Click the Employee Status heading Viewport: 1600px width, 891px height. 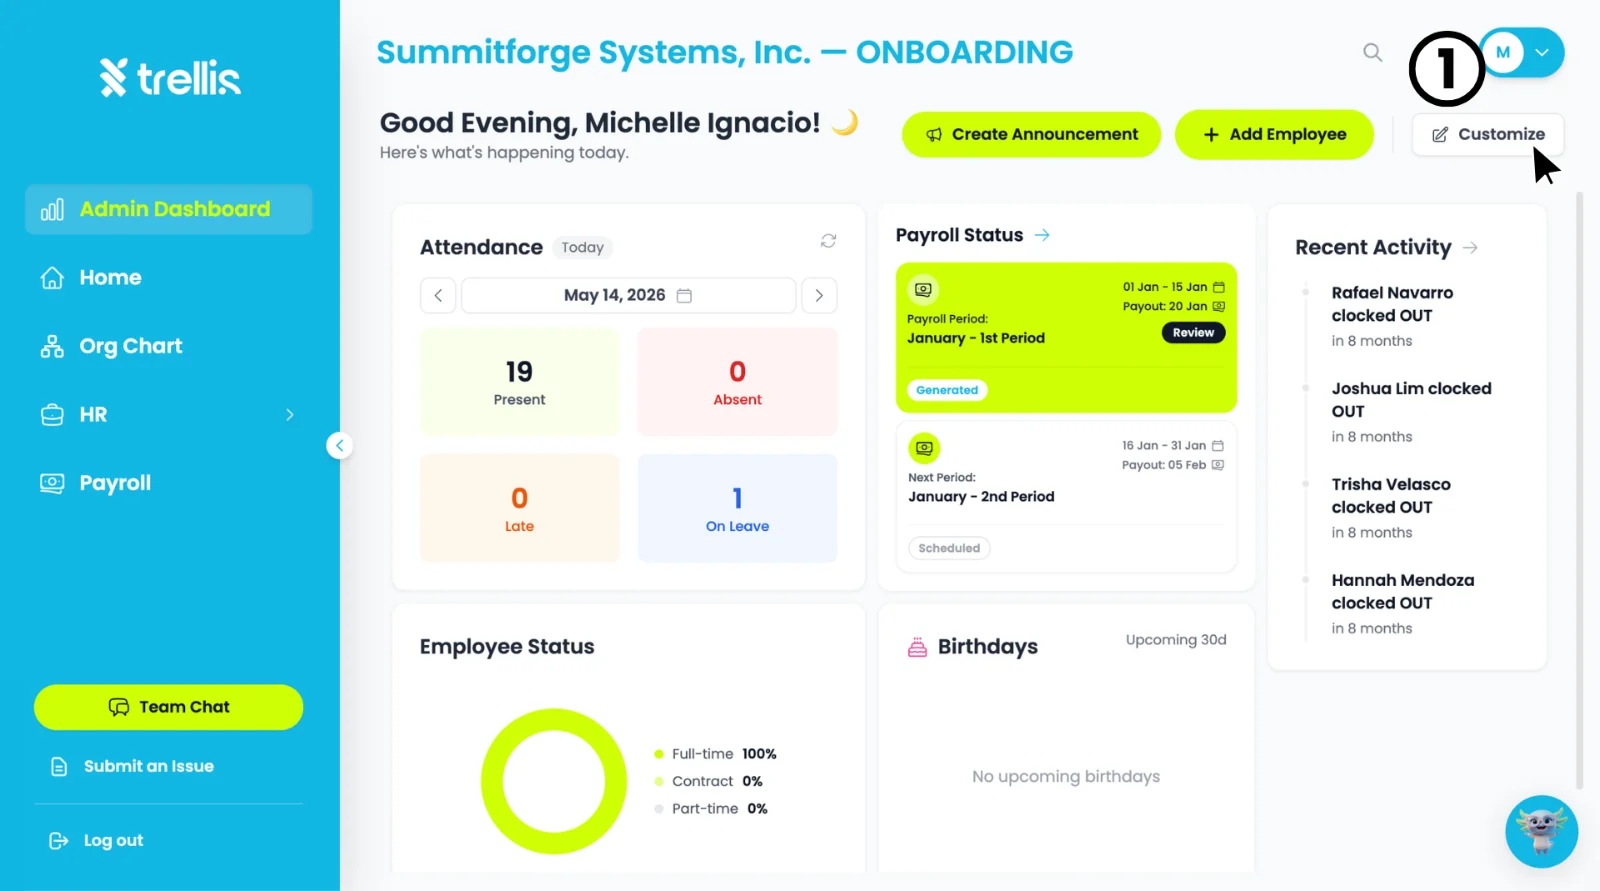coord(507,647)
